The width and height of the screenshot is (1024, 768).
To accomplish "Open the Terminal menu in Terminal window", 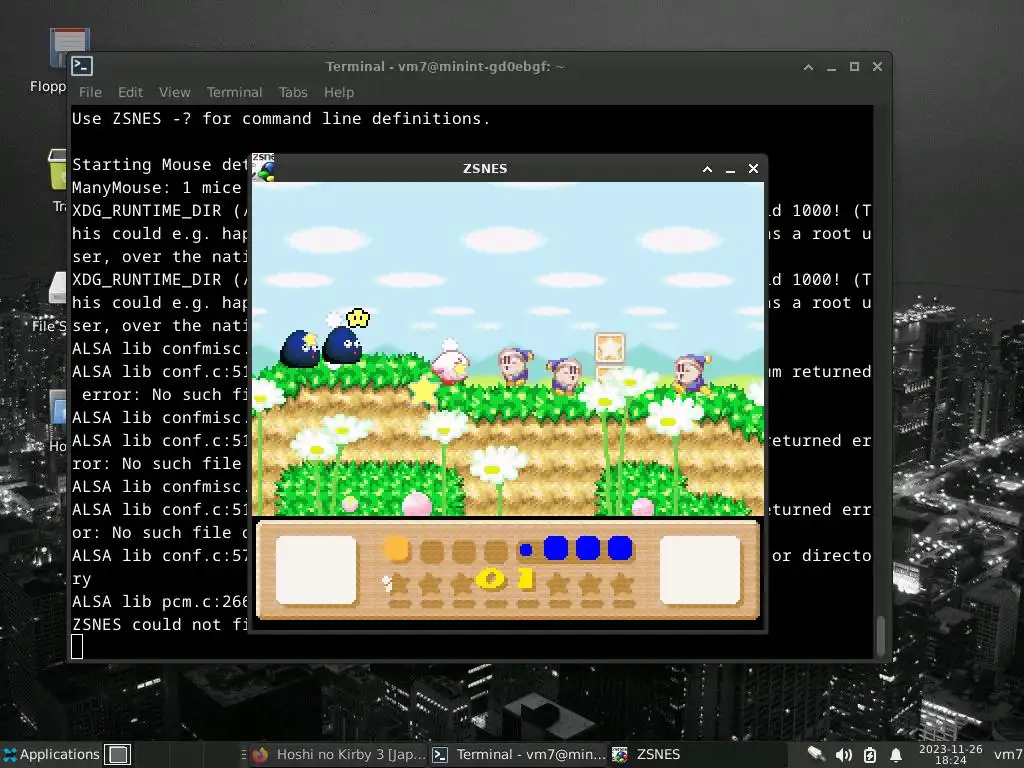I will [x=234, y=92].
